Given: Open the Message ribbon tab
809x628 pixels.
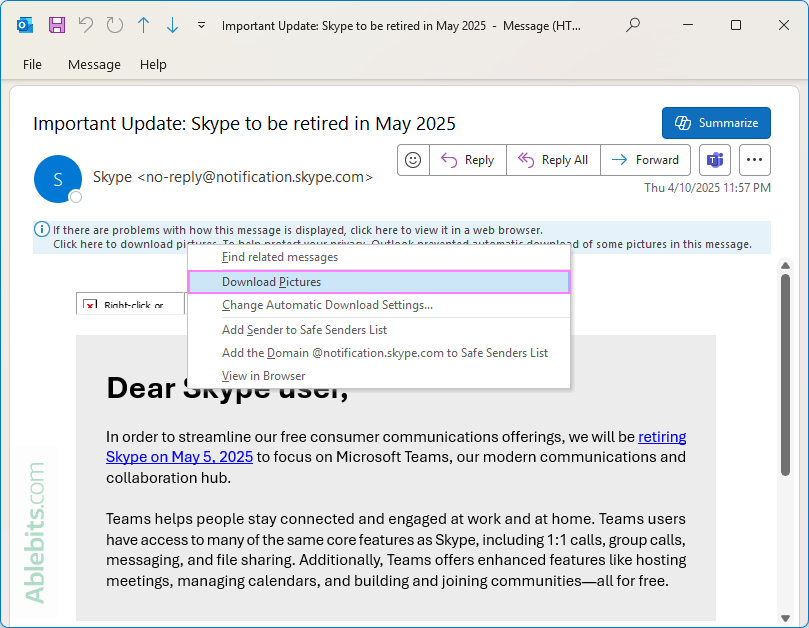Looking at the screenshot, I should (x=94, y=65).
